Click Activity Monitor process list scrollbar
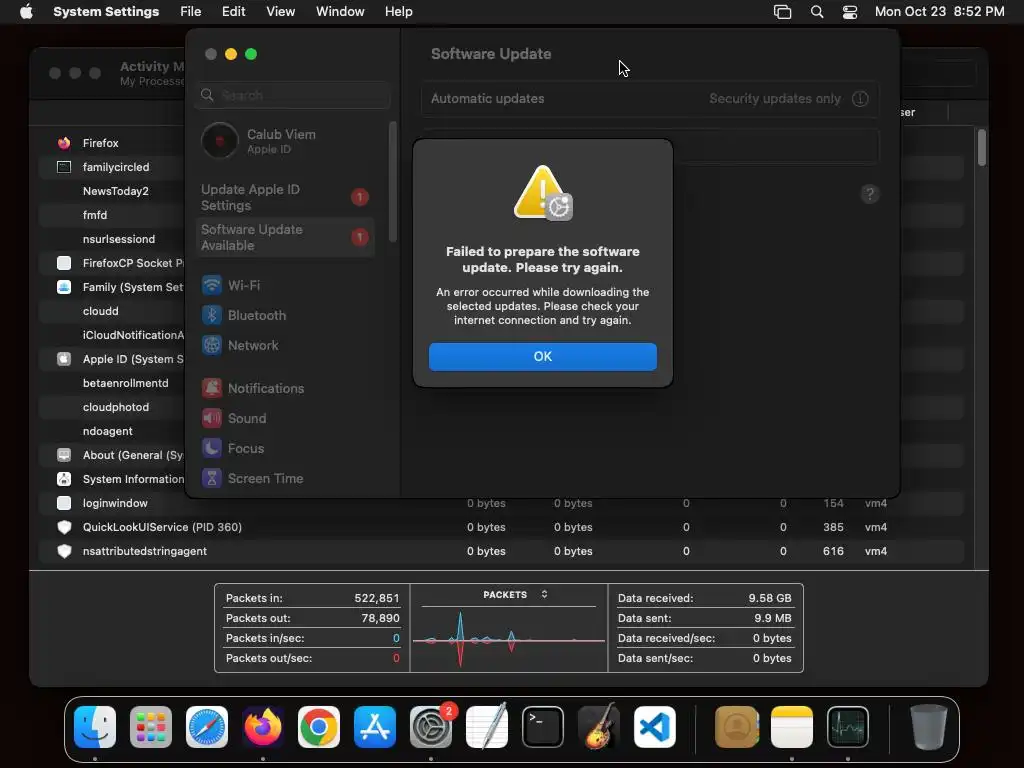This screenshot has width=1024, height=768. tap(982, 148)
